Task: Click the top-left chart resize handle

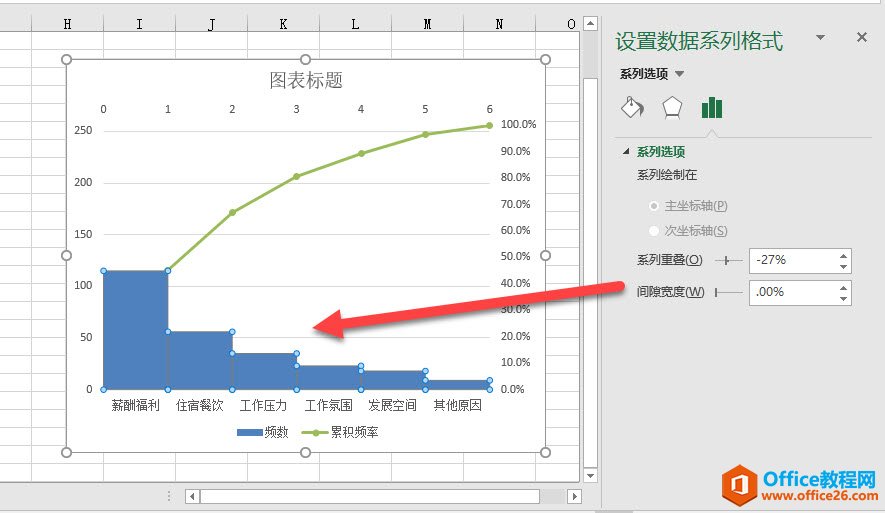Action: point(67,60)
